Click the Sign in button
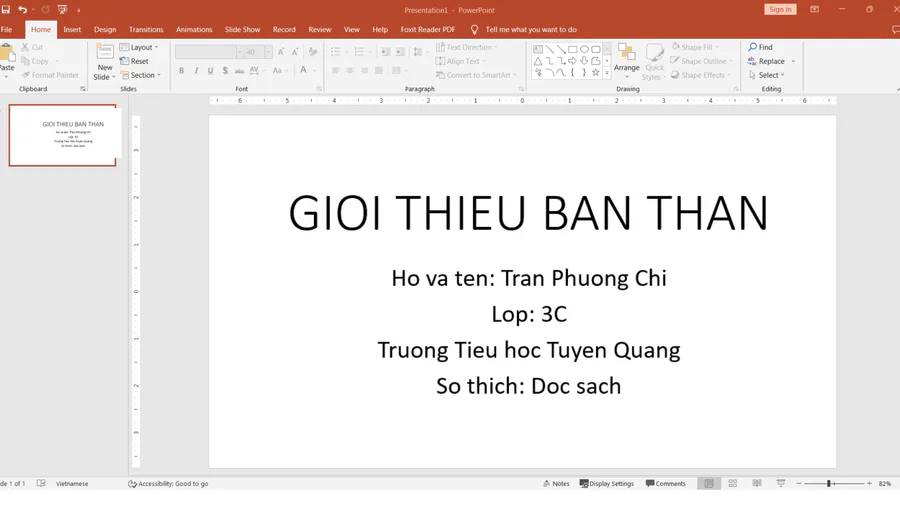This screenshot has width=900, height=506. point(780,9)
